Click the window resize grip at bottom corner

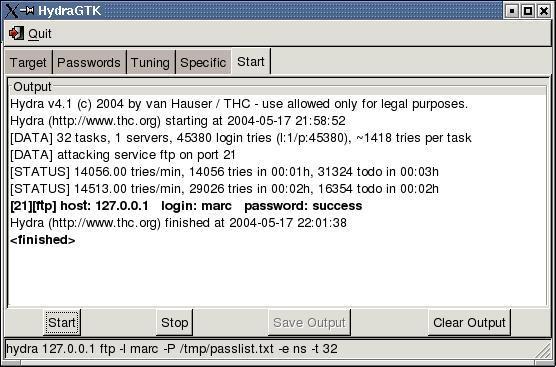click(x=543, y=350)
